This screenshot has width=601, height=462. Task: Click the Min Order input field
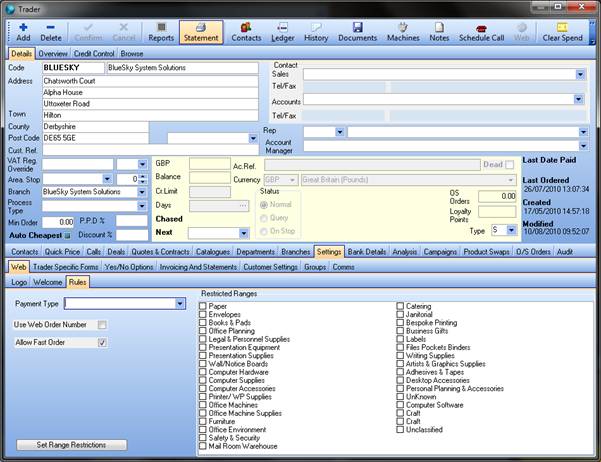click(58, 222)
